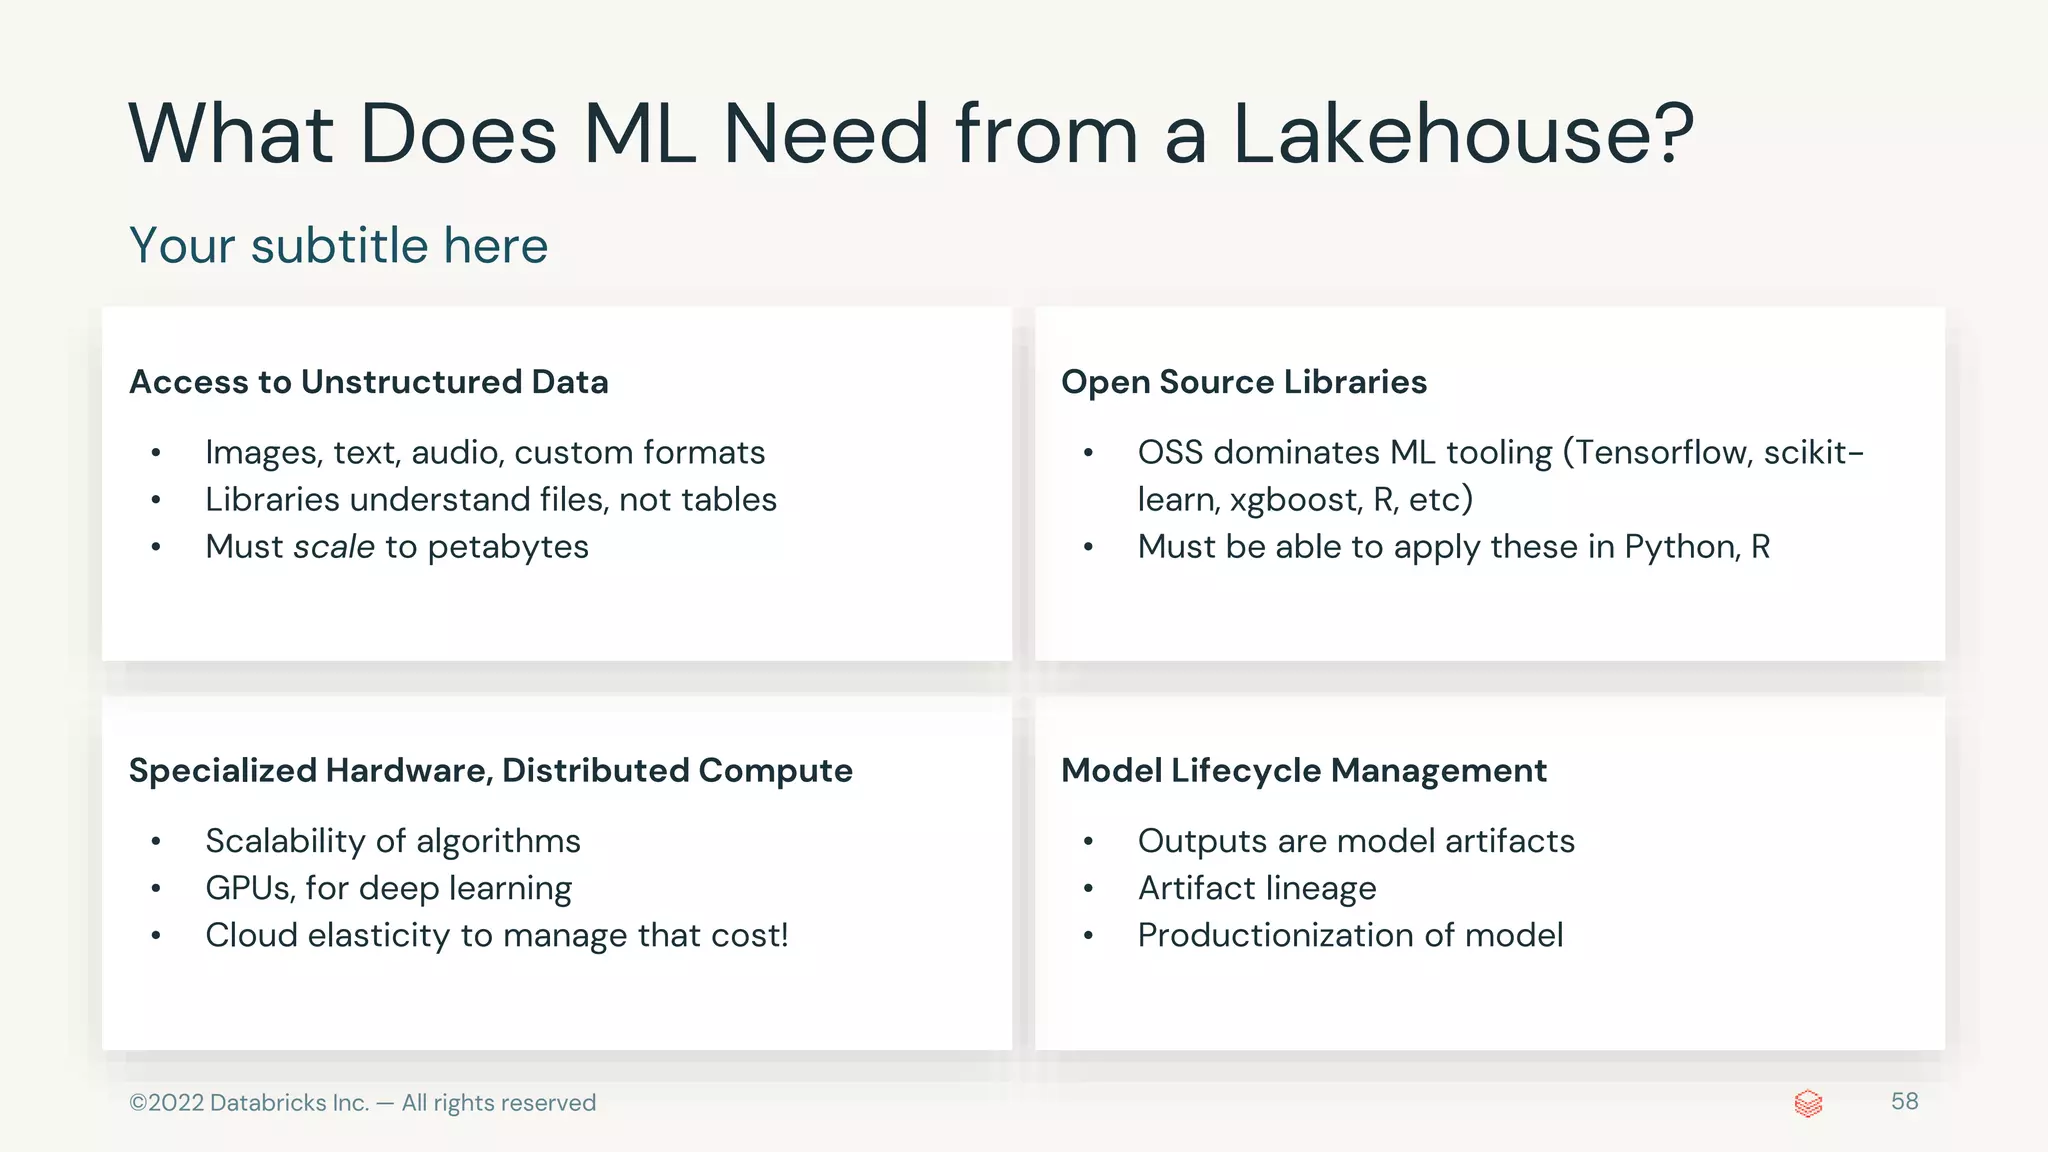
Task: Click the copyright '©2022 Databricks Inc.' footer text
Action: pos(362,1103)
